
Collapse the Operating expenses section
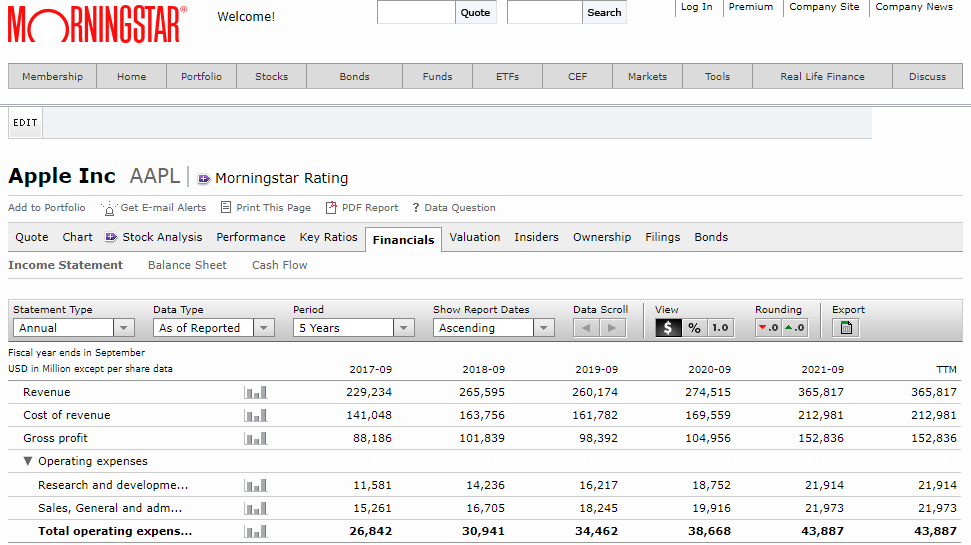coord(27,461)
